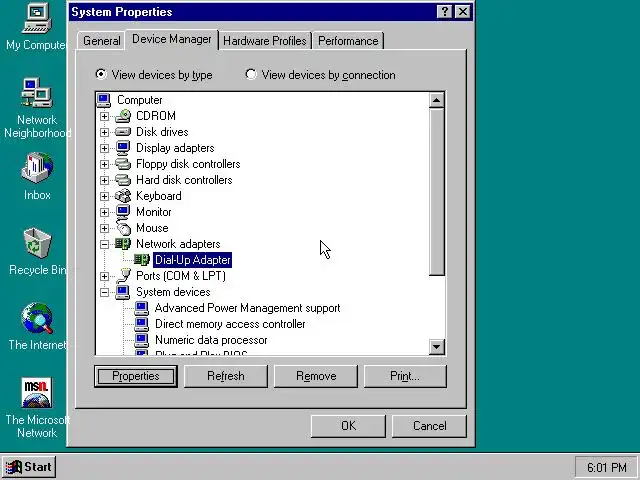This screenshot has width=640, height=480.
Task: Open the Start menu
Action: coord(29,467)
